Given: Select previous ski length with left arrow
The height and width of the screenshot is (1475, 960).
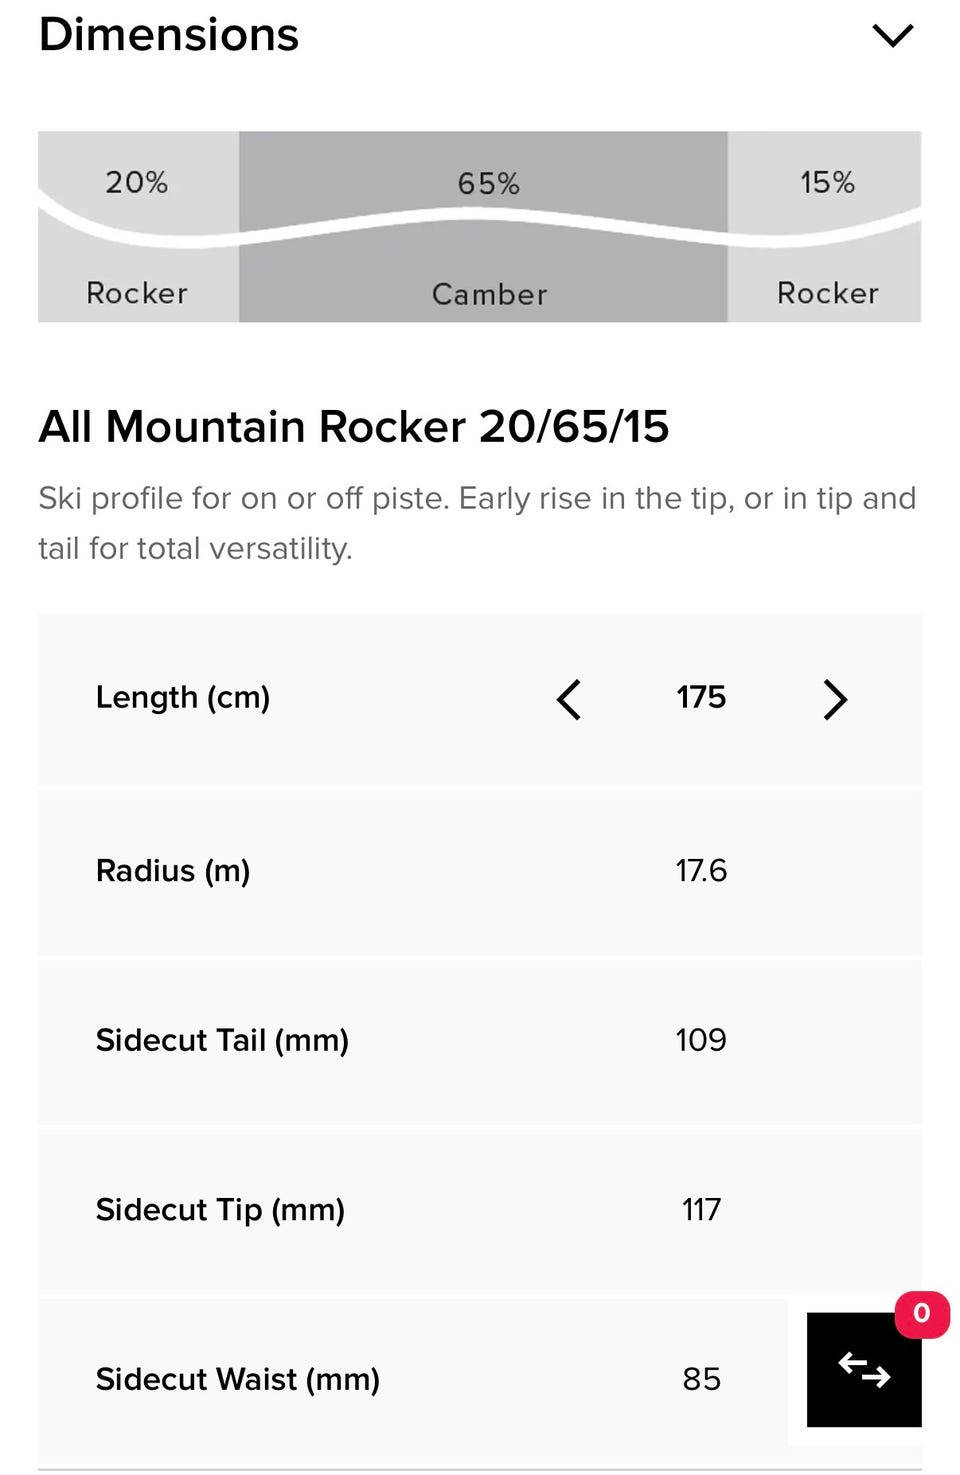Looking at the screenshot, I should [x=569, y=699].
